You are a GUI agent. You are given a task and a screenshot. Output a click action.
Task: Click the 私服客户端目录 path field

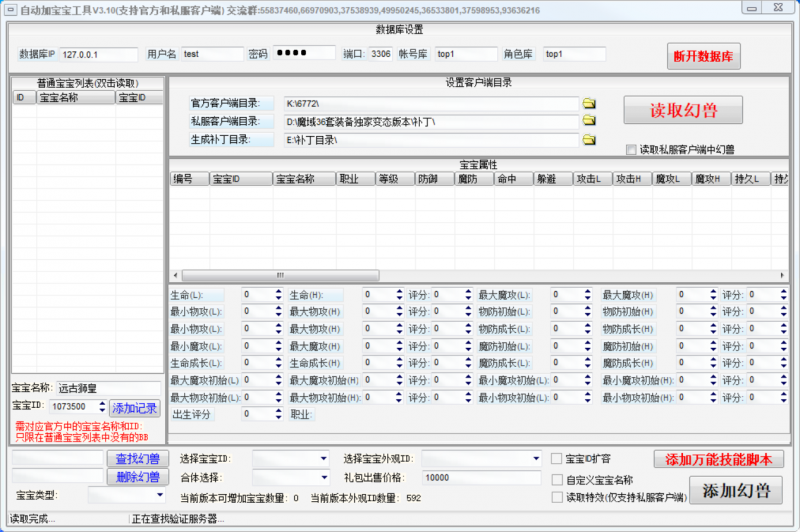pyautogui.click(x=431, y=122)
